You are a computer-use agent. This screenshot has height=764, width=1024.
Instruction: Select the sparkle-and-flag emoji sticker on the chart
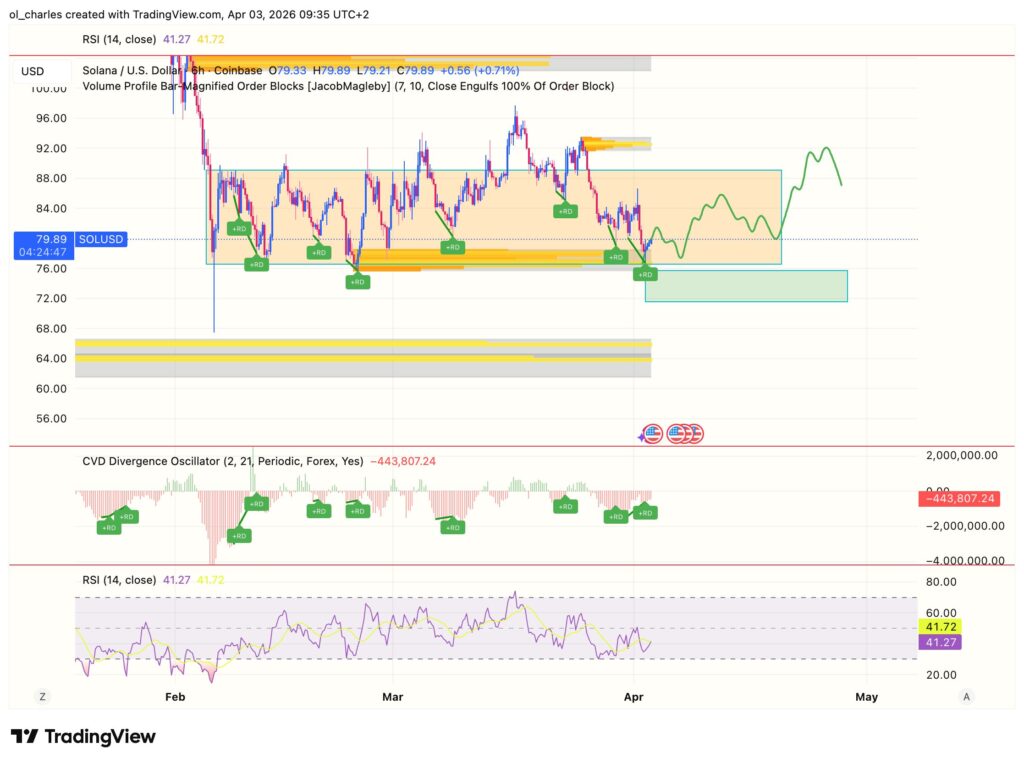(x=650, y=433)
